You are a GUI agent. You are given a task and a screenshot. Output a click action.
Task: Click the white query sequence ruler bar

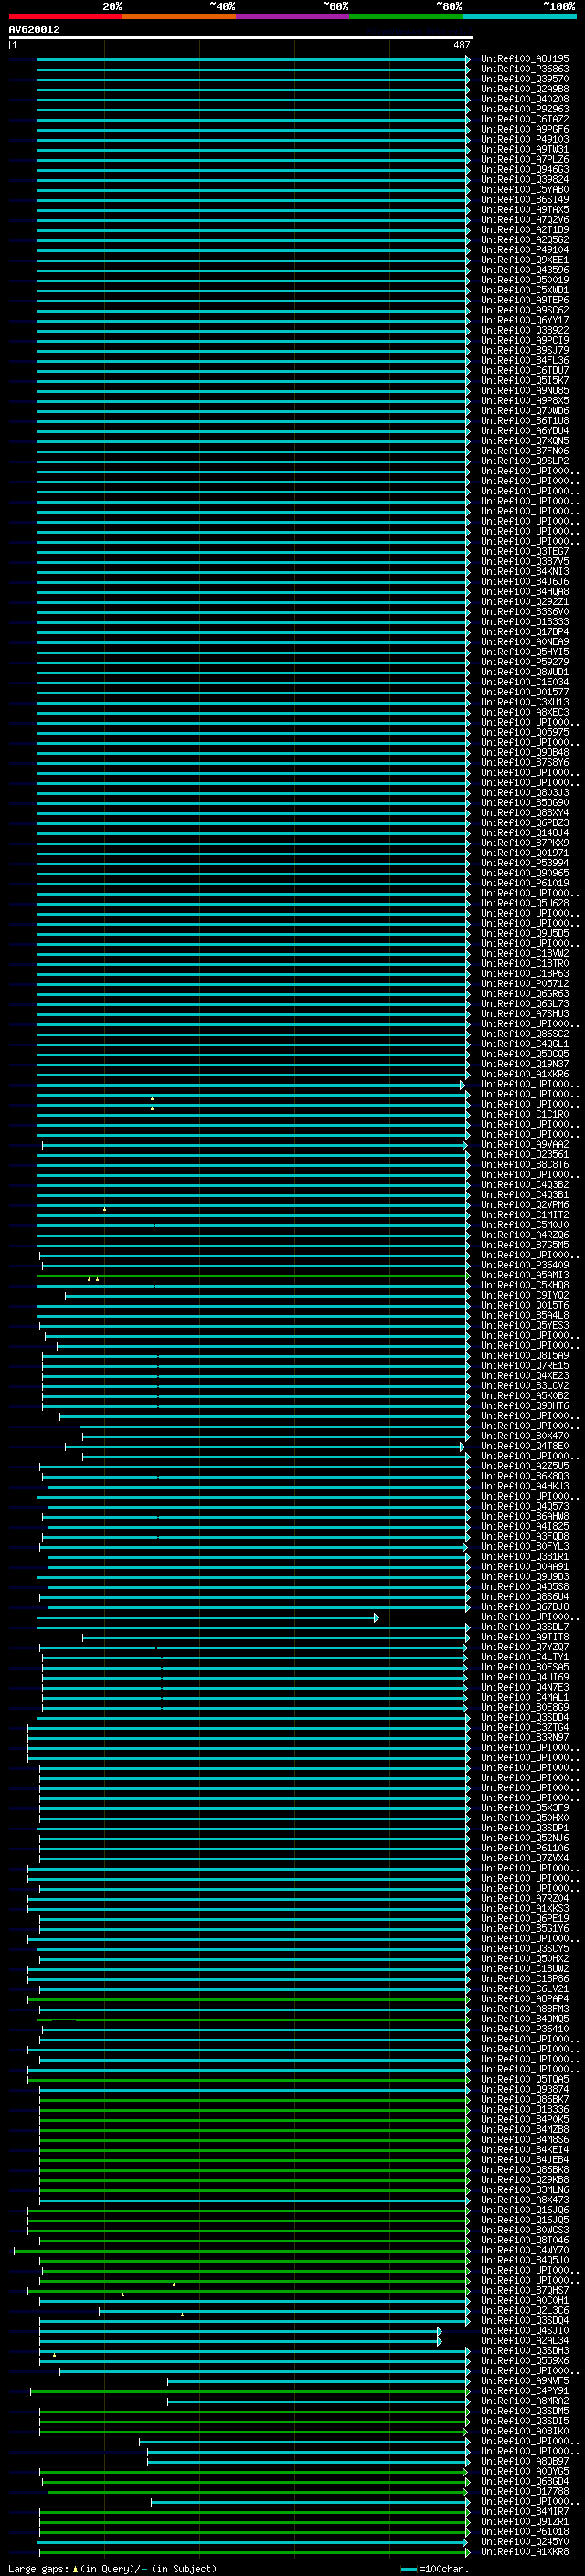240,38
